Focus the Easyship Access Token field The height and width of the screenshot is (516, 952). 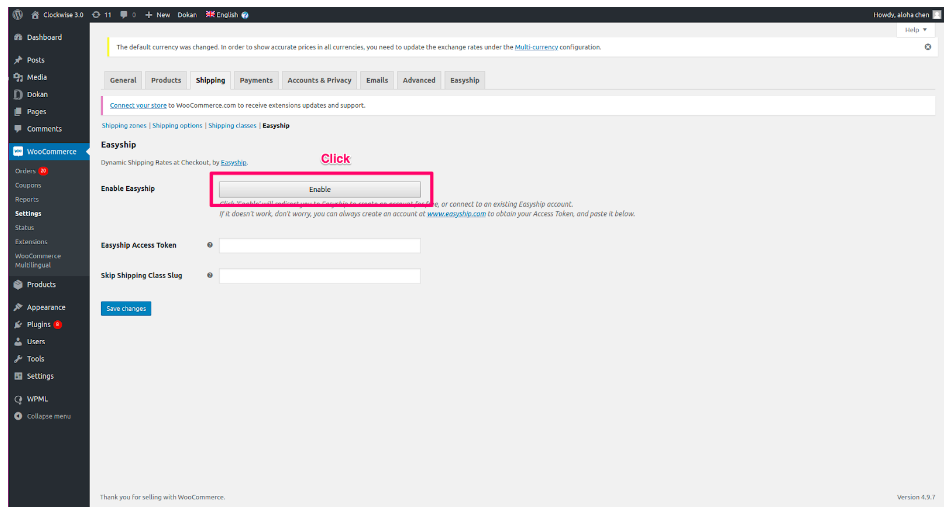point(320,245)
